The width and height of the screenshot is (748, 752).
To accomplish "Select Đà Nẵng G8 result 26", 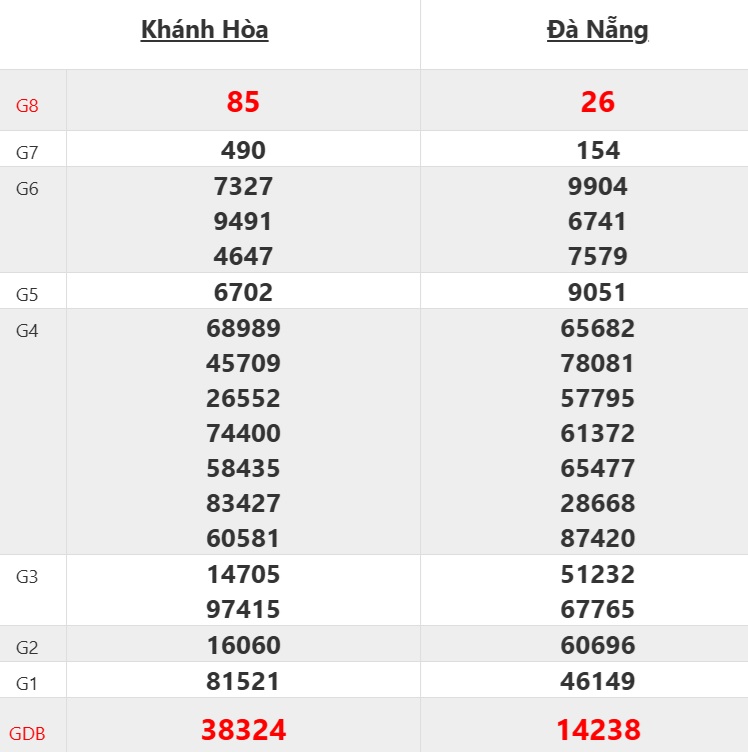I will pos(597,102).
